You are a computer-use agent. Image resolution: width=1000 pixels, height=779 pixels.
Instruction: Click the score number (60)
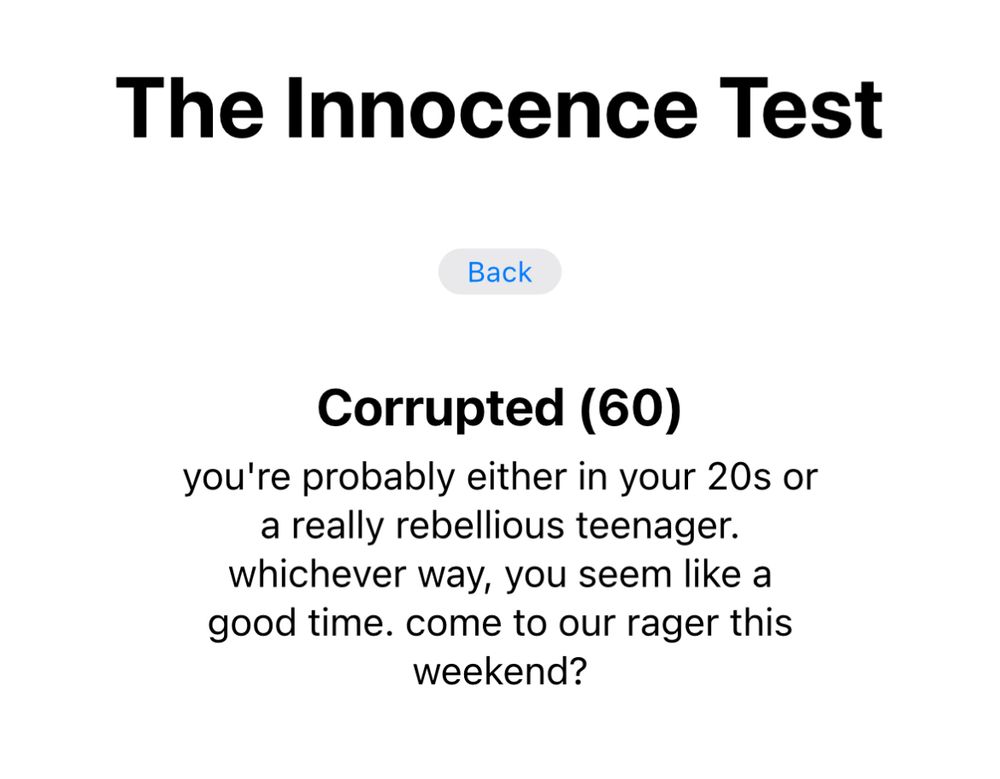[x=630, y=408]
